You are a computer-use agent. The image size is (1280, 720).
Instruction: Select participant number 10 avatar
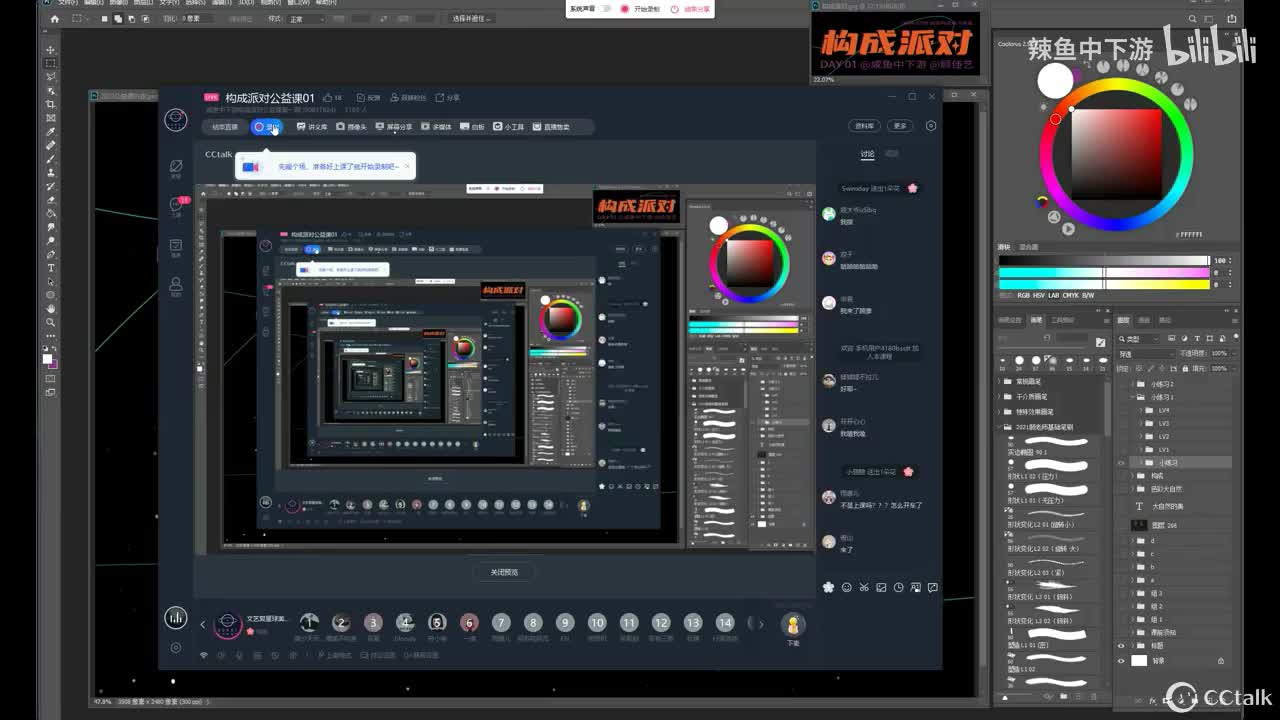tap(597, 623)
